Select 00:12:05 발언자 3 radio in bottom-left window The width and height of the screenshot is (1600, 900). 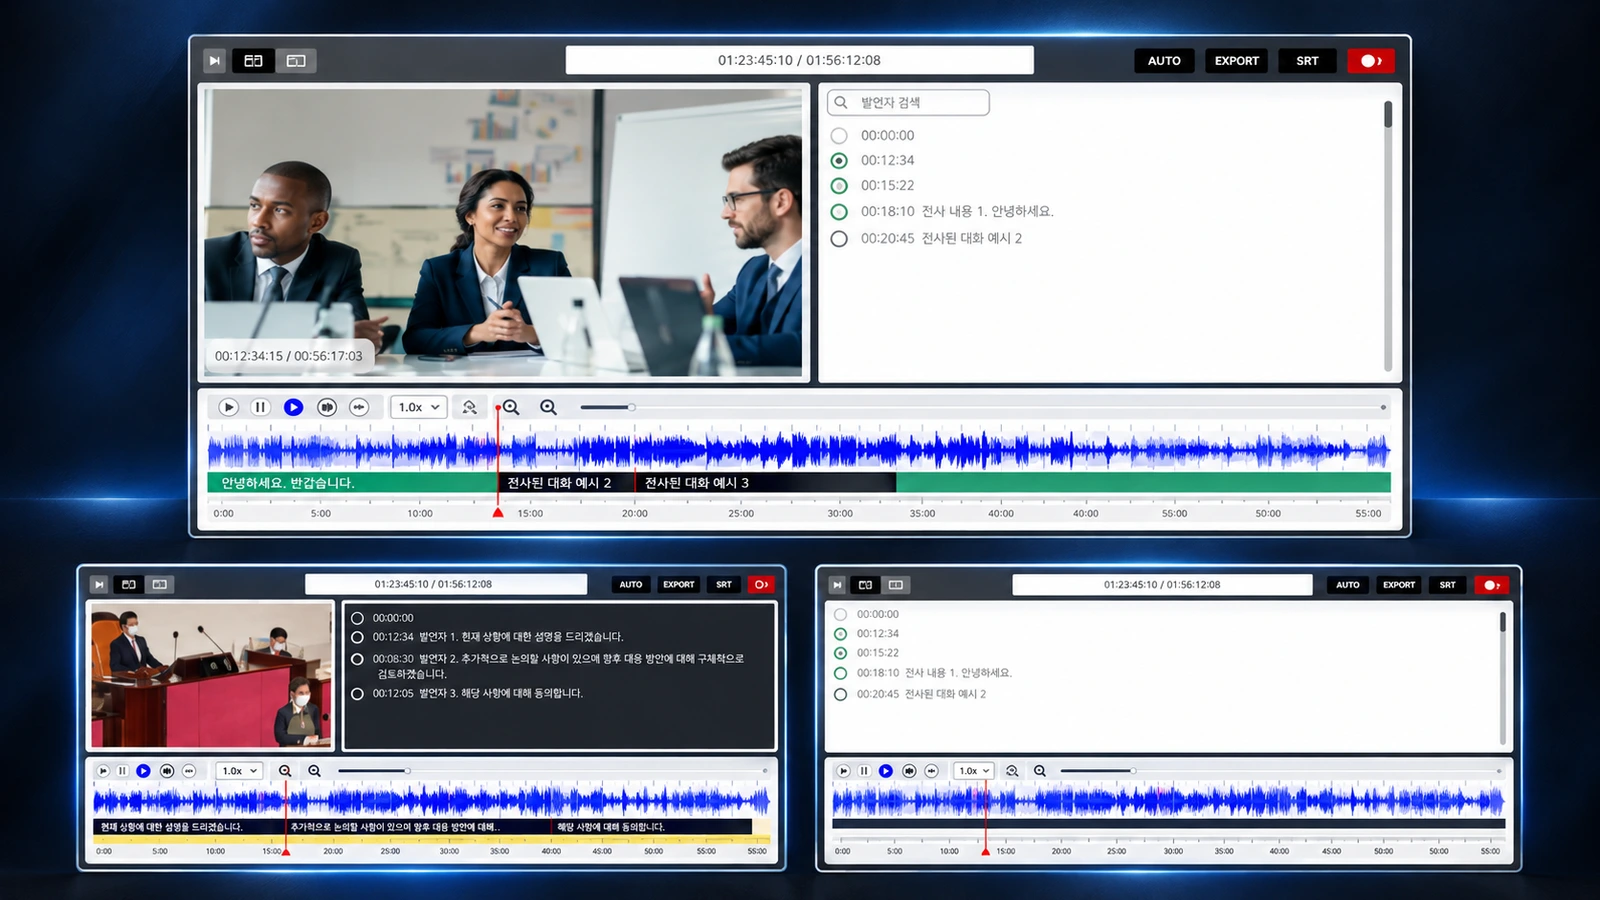pyautogui.click(x=357, y=693)
